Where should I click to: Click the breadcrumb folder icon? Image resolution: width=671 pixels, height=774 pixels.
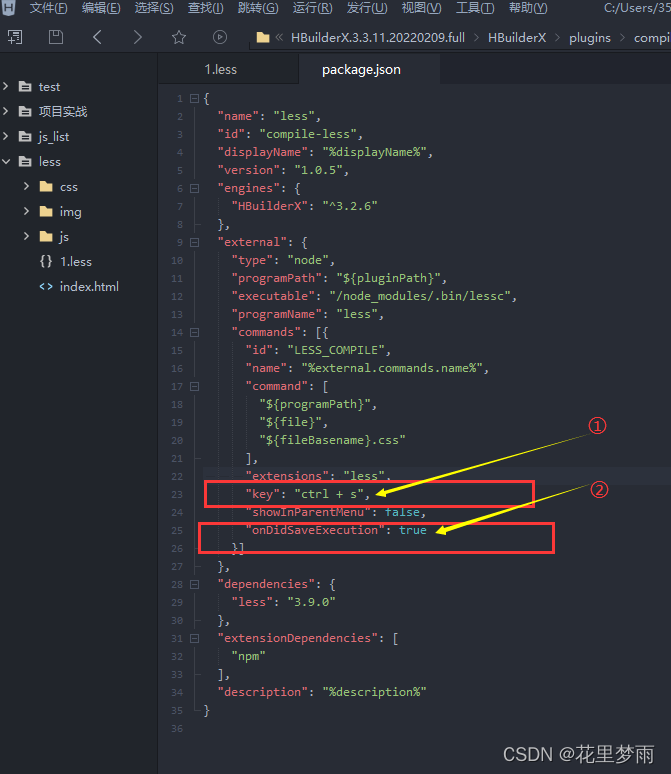(263, 38)
